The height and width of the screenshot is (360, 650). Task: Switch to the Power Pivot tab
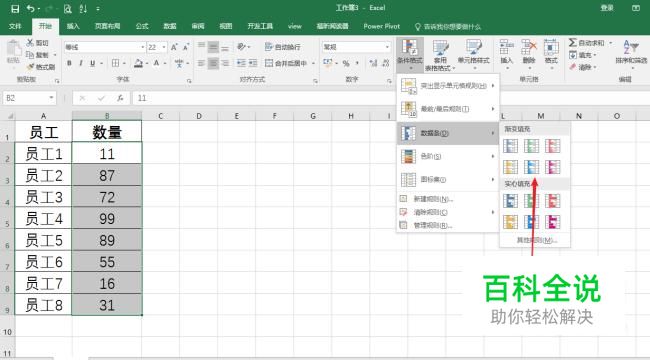pos(382,26)
